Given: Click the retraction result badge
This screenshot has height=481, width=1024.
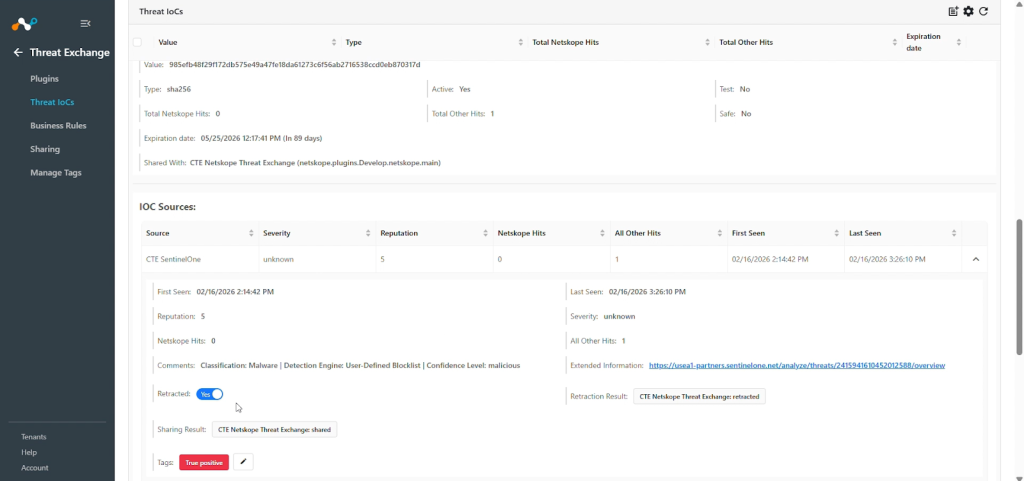Looking at the screenshot, I should pos(699,396).
